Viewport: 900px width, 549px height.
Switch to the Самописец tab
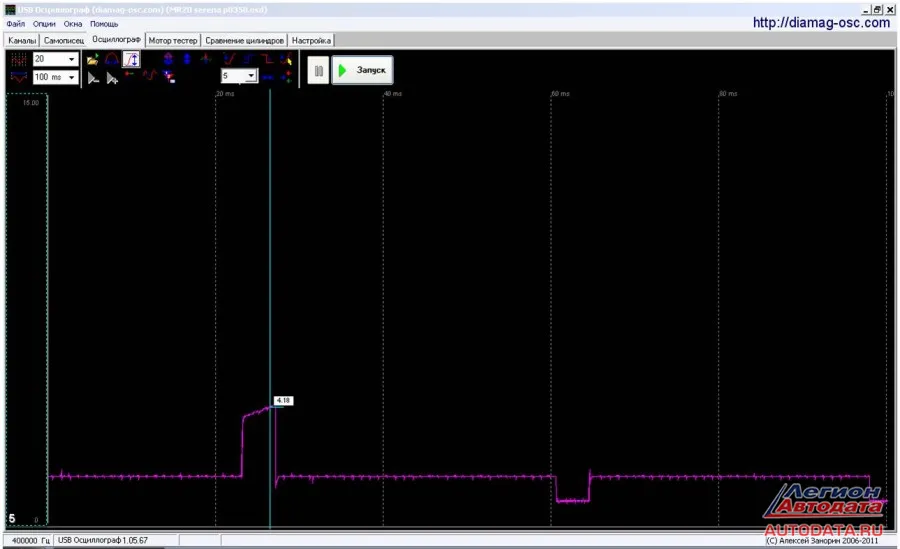pyautogui.click(x=64, y=41)
